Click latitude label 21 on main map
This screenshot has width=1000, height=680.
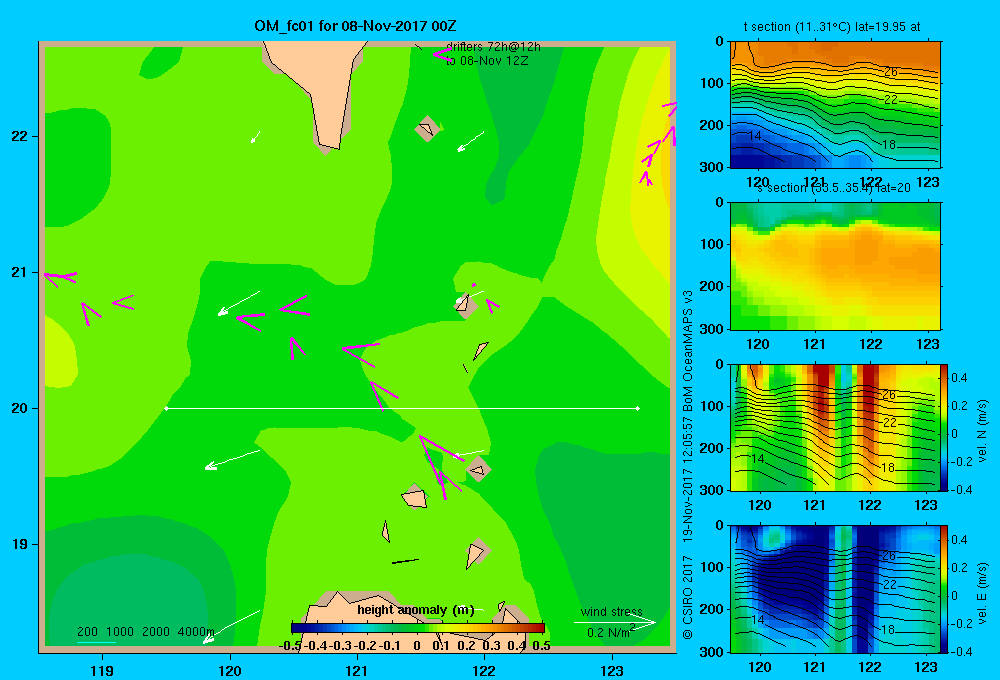[x=19, y=272]
